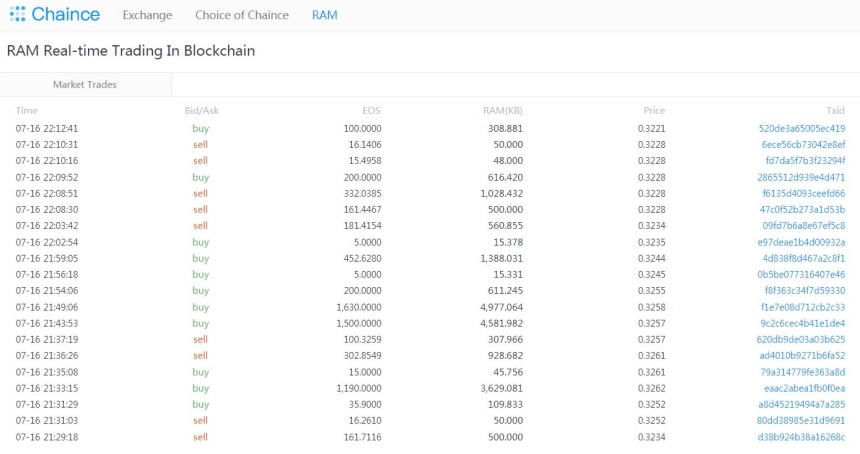
Task: Open transaction 620db9de03a03b625
Action: (x=801, y=339)
